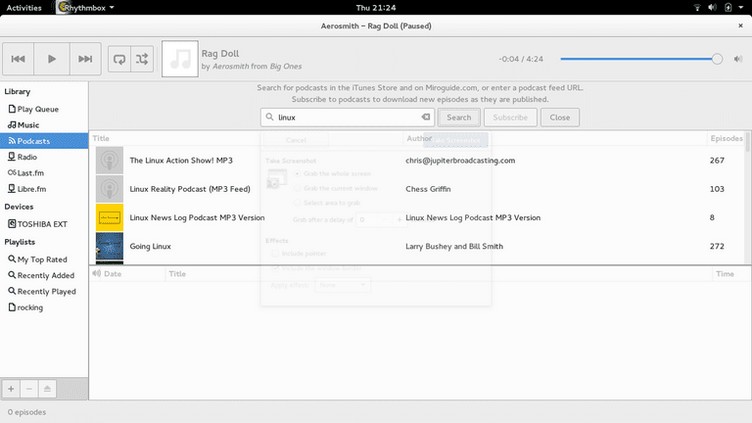This screenshot has height=423, width=752.
Task: Open the volume control speaker icon
Action: [x=738, y=59]
